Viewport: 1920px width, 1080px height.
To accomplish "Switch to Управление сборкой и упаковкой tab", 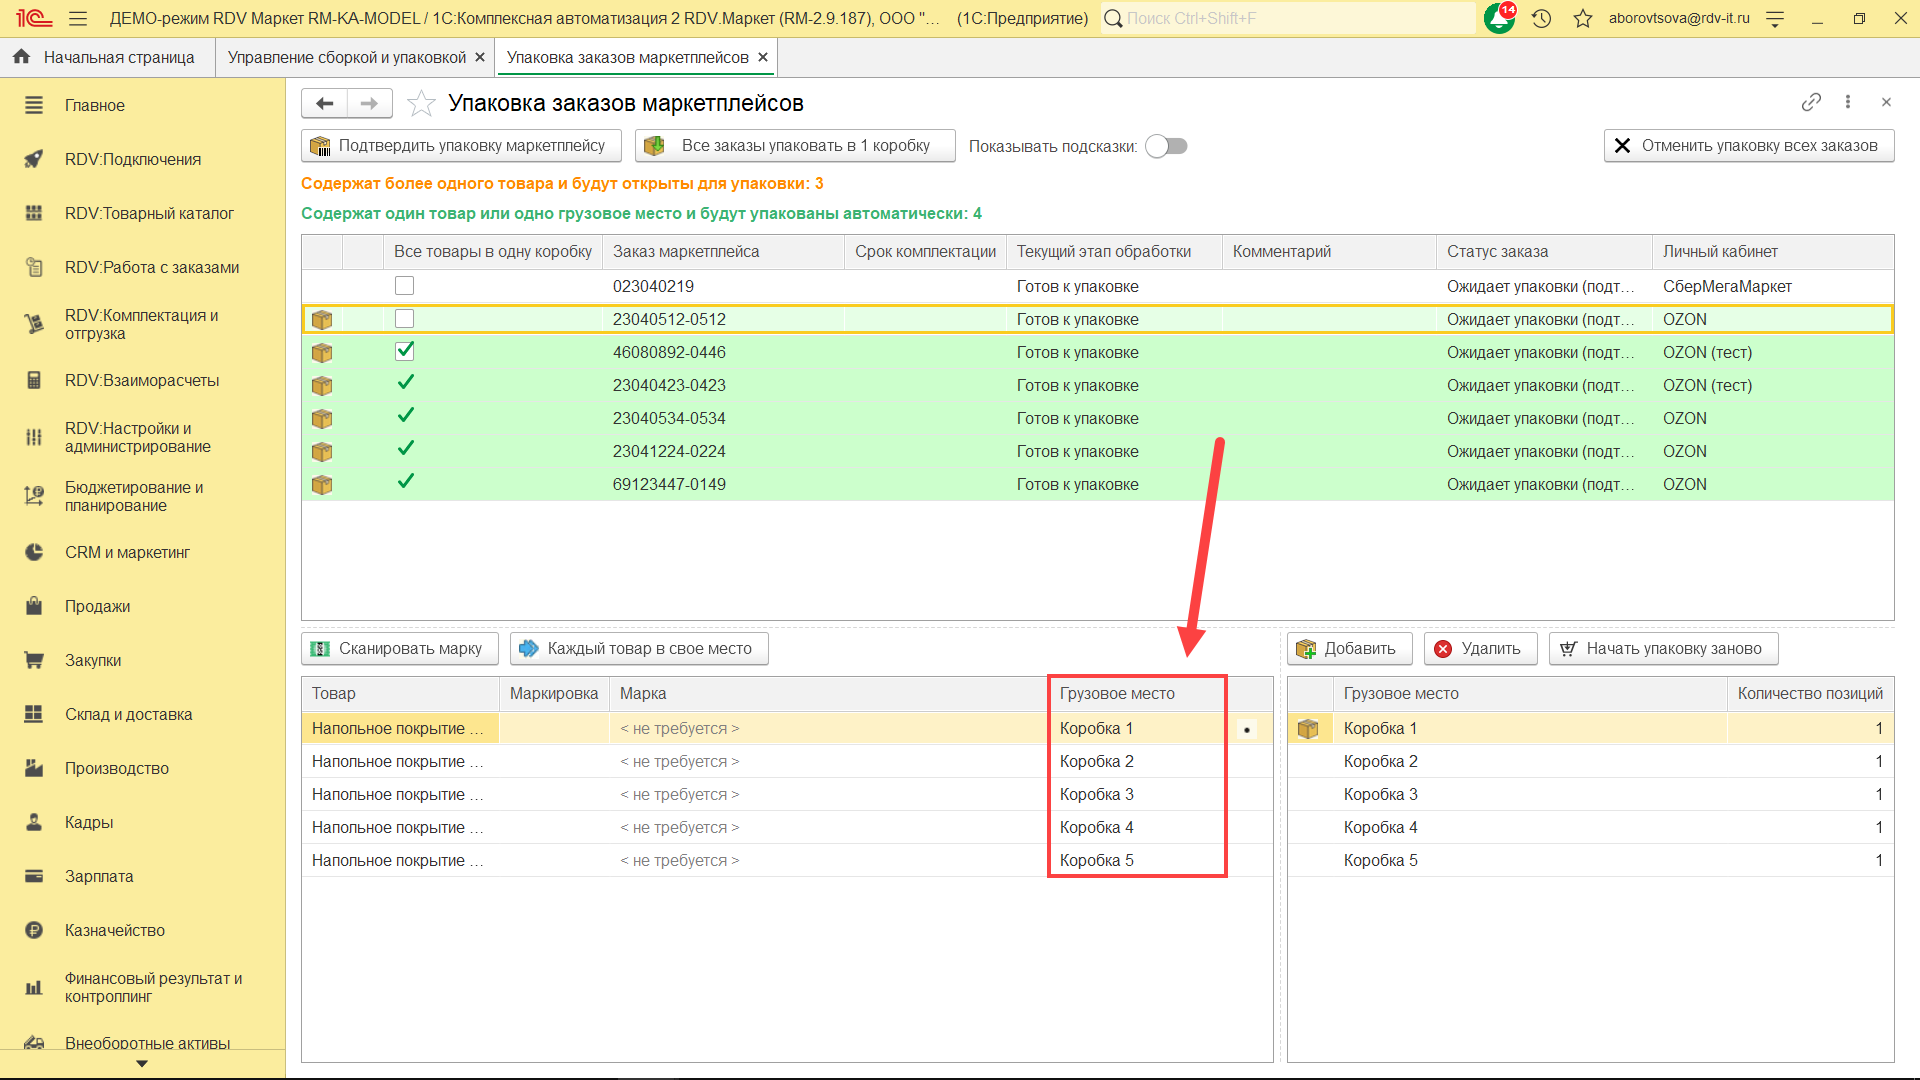I will (346, 57).
